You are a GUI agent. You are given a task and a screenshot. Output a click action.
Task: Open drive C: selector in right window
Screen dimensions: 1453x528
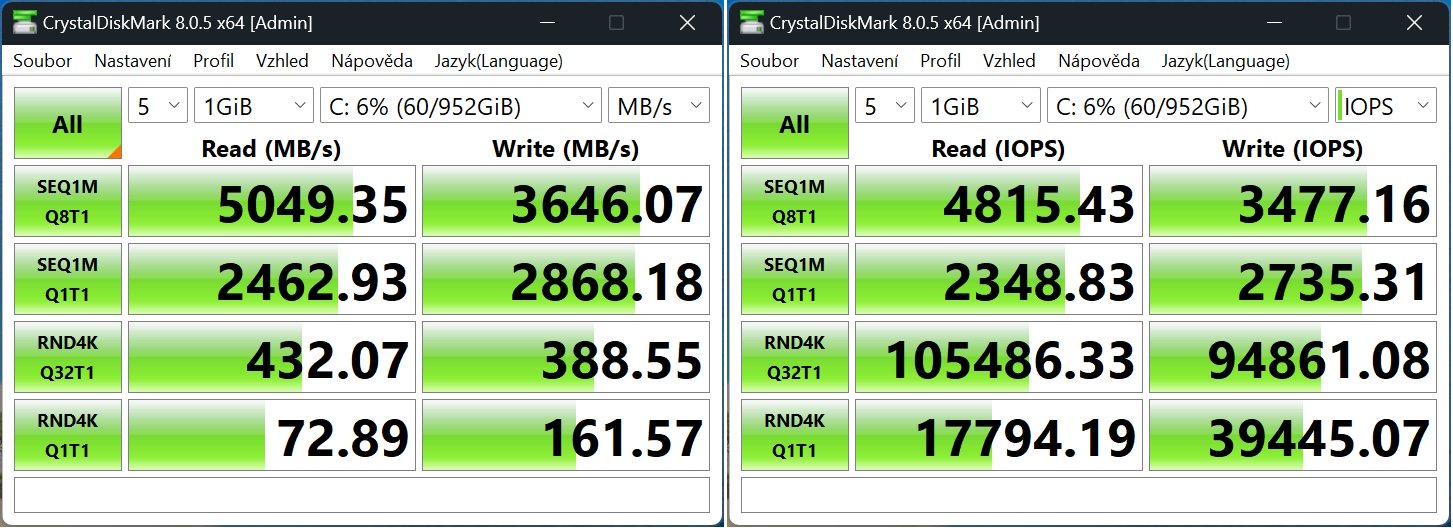coord(1188,105)
